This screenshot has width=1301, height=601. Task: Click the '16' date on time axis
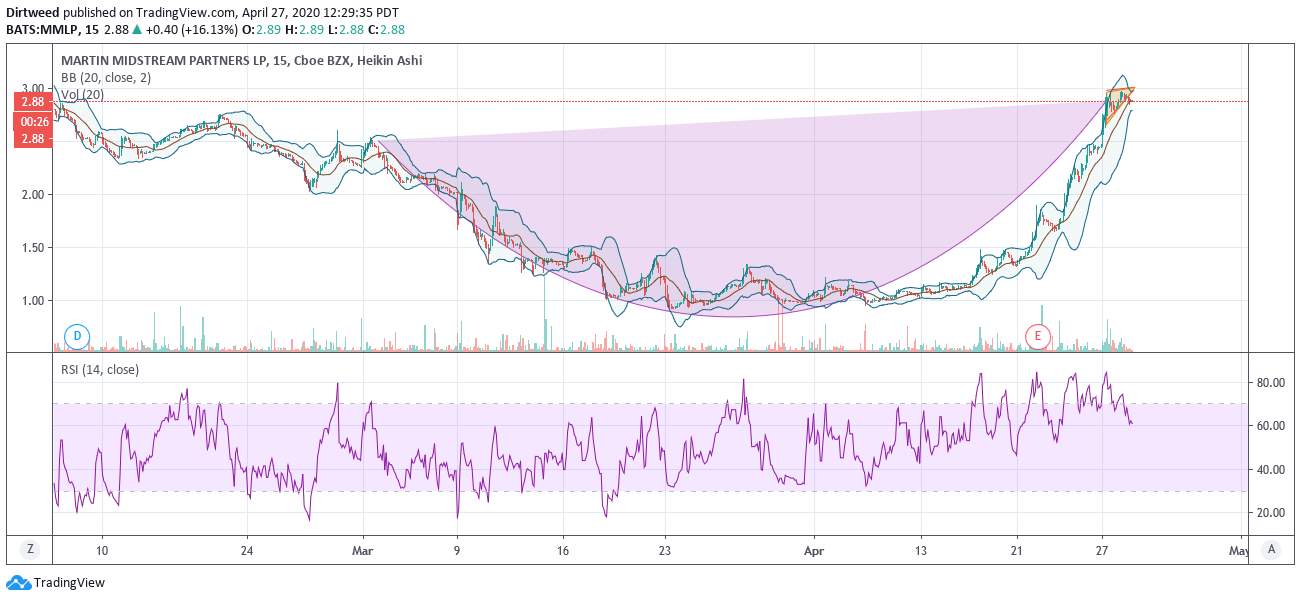[563, 550]
